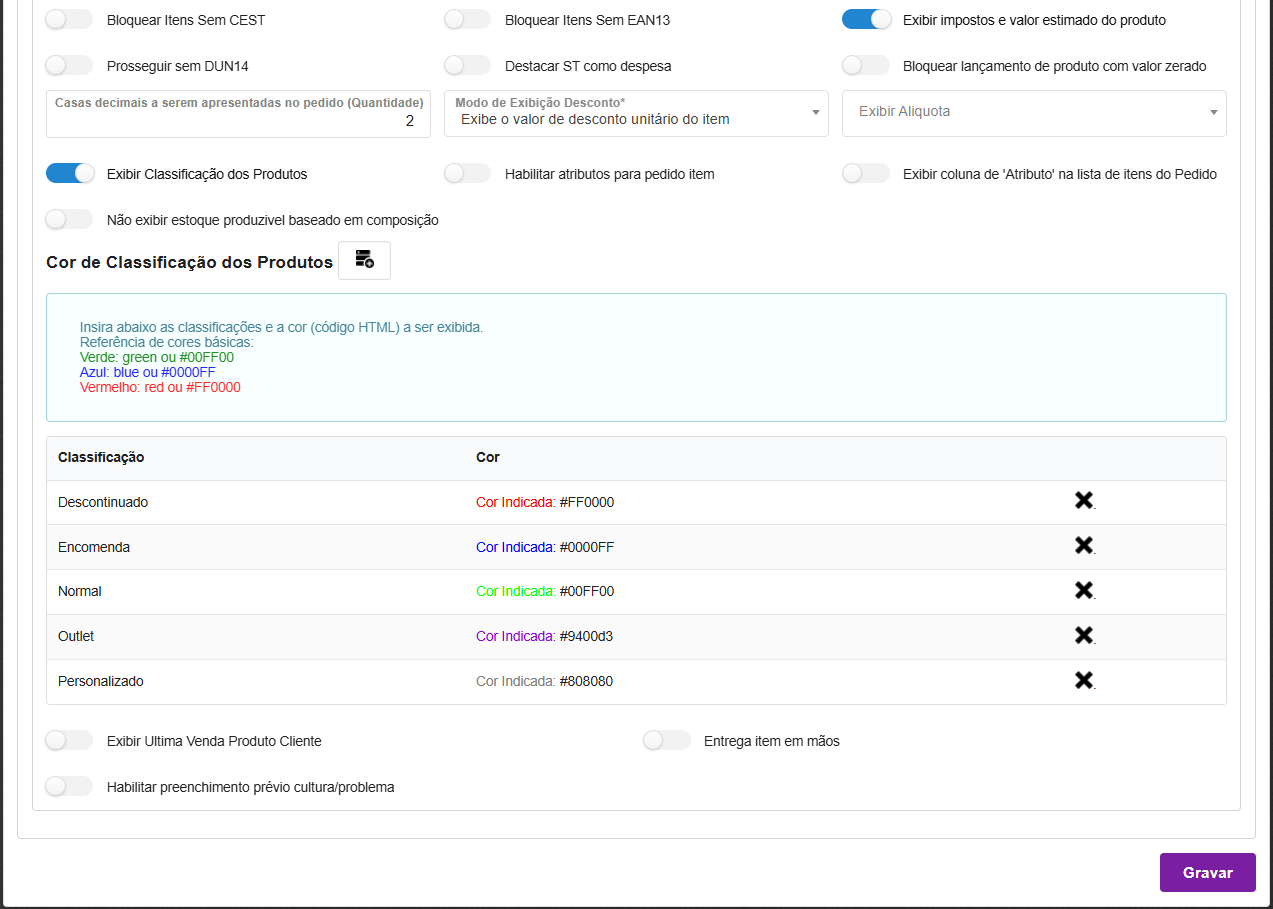Remove the Encomenda classification entry
The image size is (1273, 909).
click(x=1083, y=546)
